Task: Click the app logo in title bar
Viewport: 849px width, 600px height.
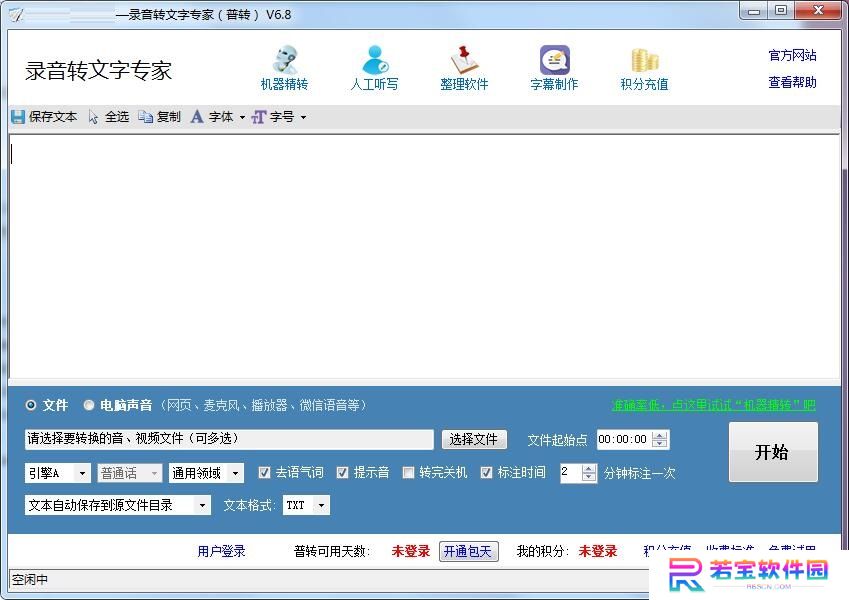Action: coord(16,15)
